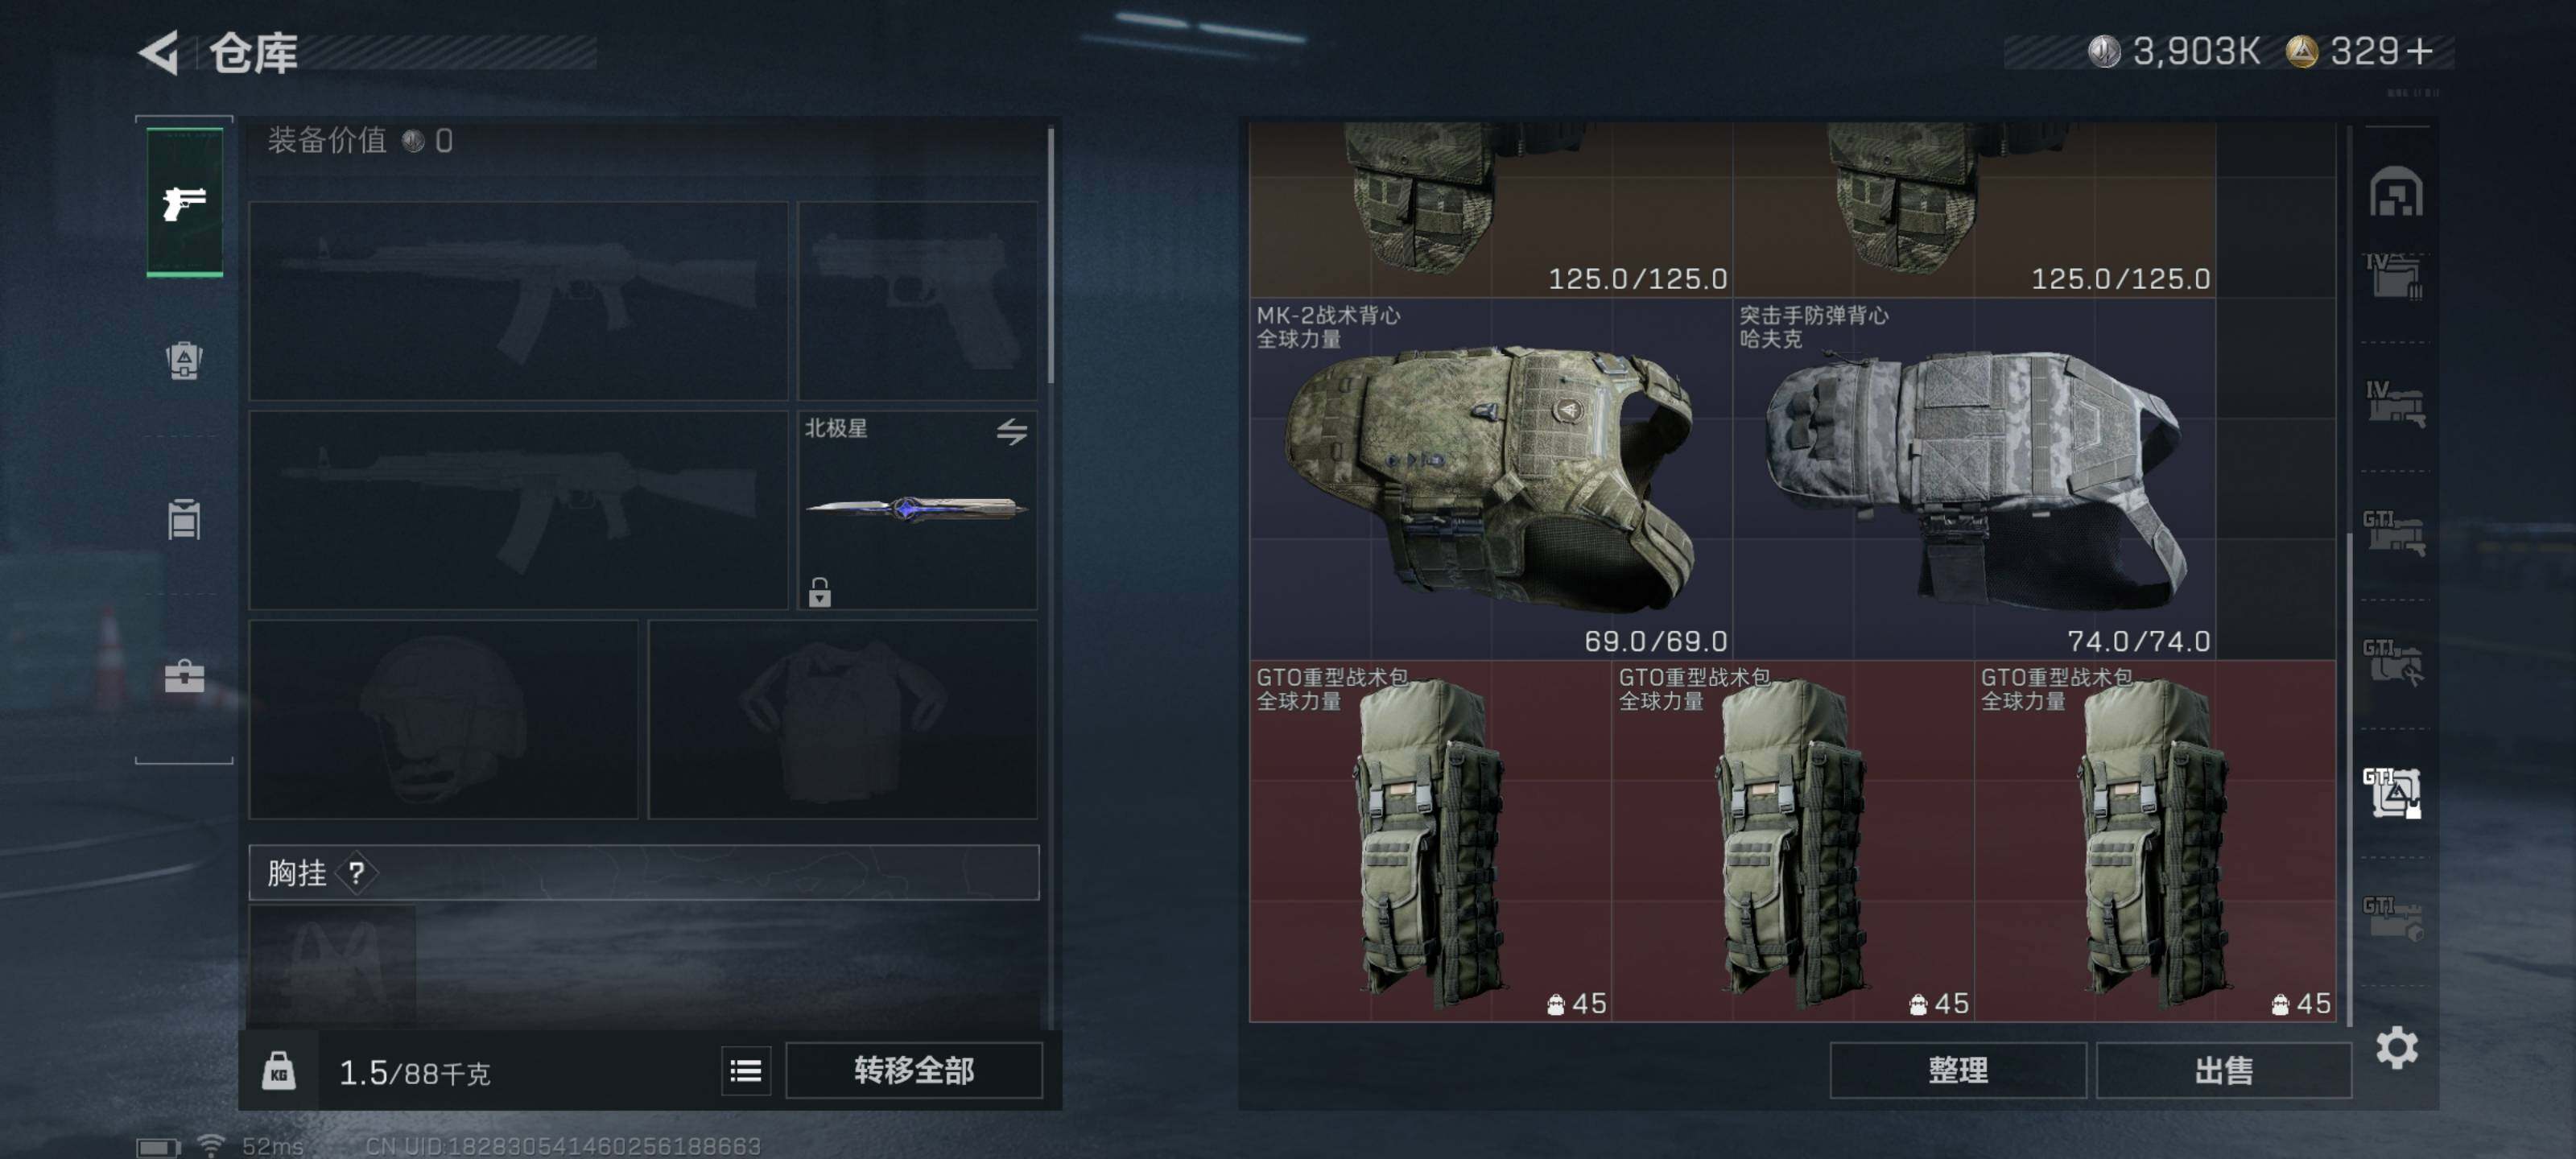Open the chest rig sidebar tab

coord(184,518)
